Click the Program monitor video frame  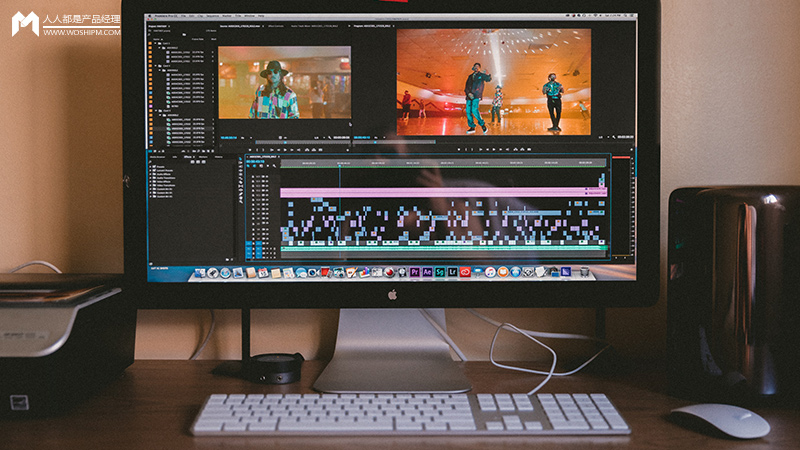point(493,82)
